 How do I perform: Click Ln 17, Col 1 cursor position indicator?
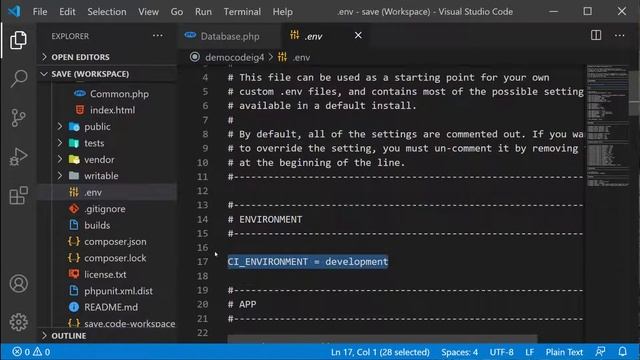click(x=380, y=352)
